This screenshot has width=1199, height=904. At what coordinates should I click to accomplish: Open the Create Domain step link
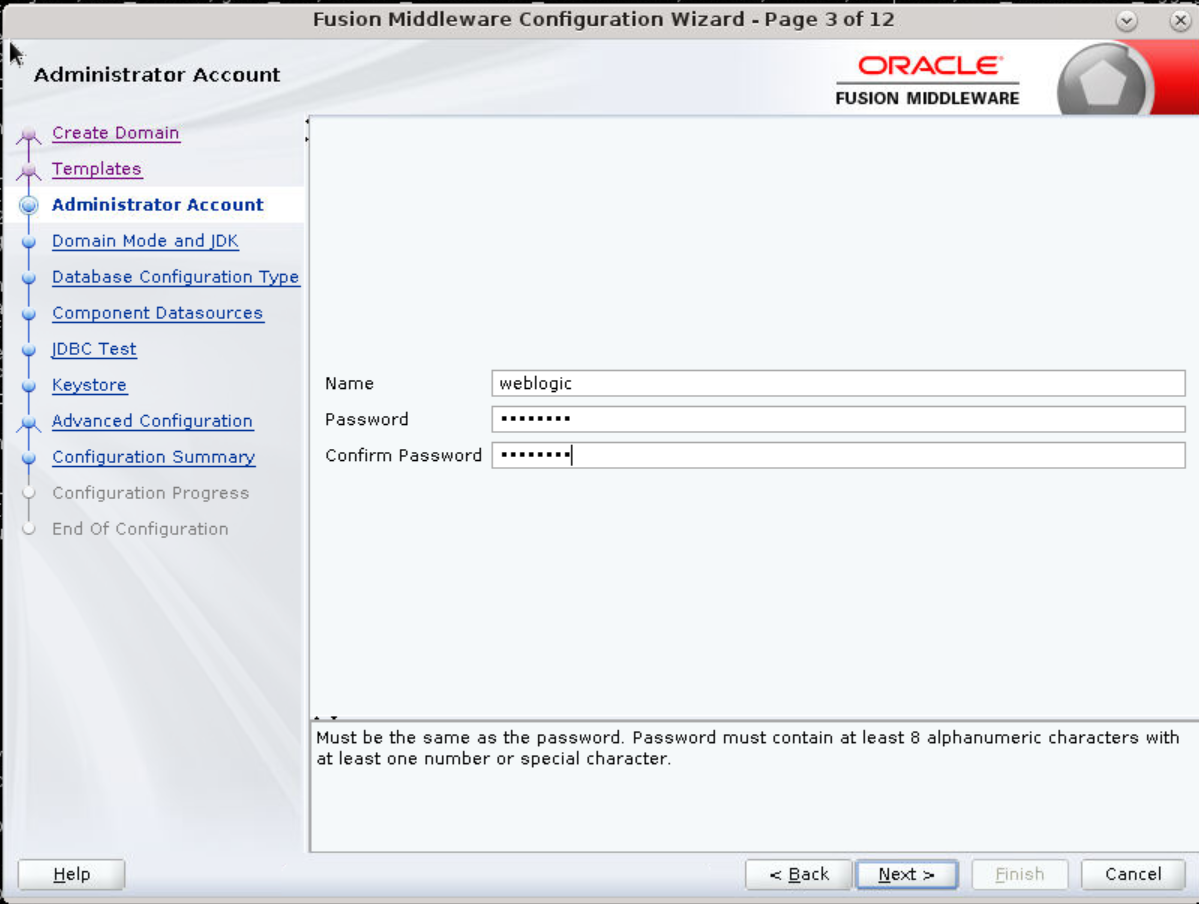(115, 133)
